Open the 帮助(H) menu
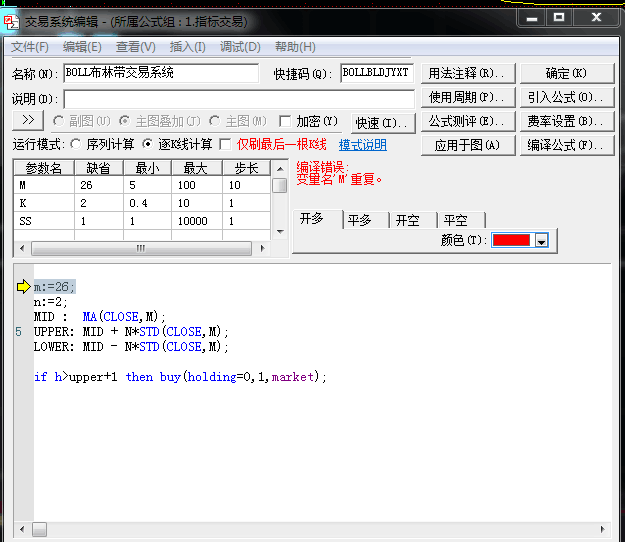Screen dimensions: 625x542 [x=295, y=47]
